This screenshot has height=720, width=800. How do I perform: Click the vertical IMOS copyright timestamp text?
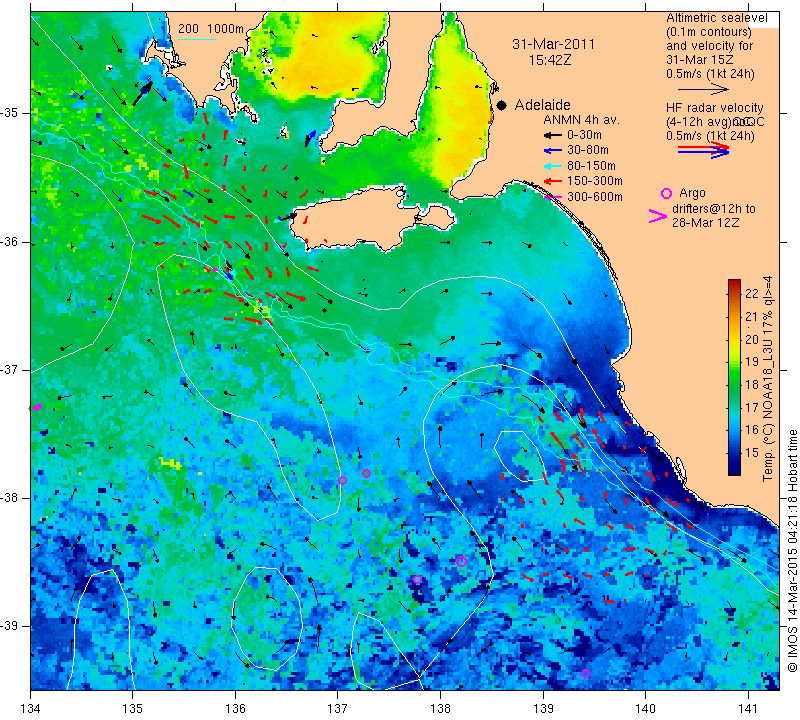[792, 551]
